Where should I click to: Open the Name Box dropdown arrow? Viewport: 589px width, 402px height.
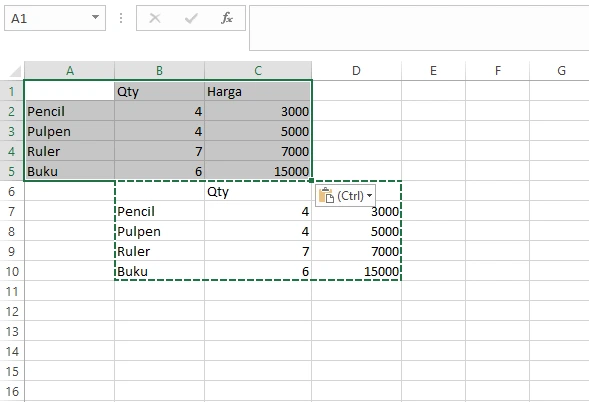pyautogui.click(x=95, y=17)
